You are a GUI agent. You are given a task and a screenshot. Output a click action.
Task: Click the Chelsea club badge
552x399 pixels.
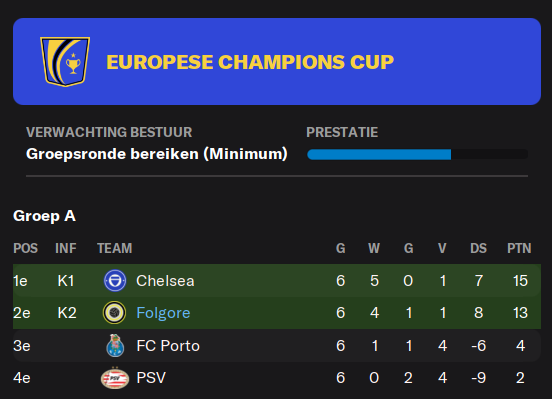click(115, 281)
